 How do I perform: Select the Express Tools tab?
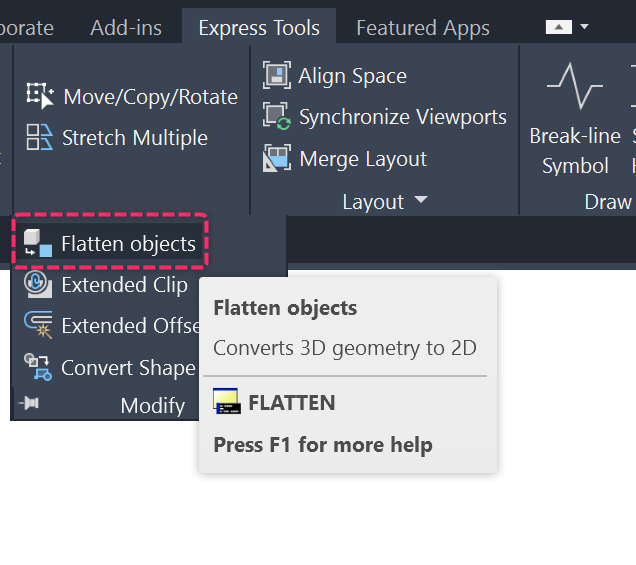coord(259,27)
